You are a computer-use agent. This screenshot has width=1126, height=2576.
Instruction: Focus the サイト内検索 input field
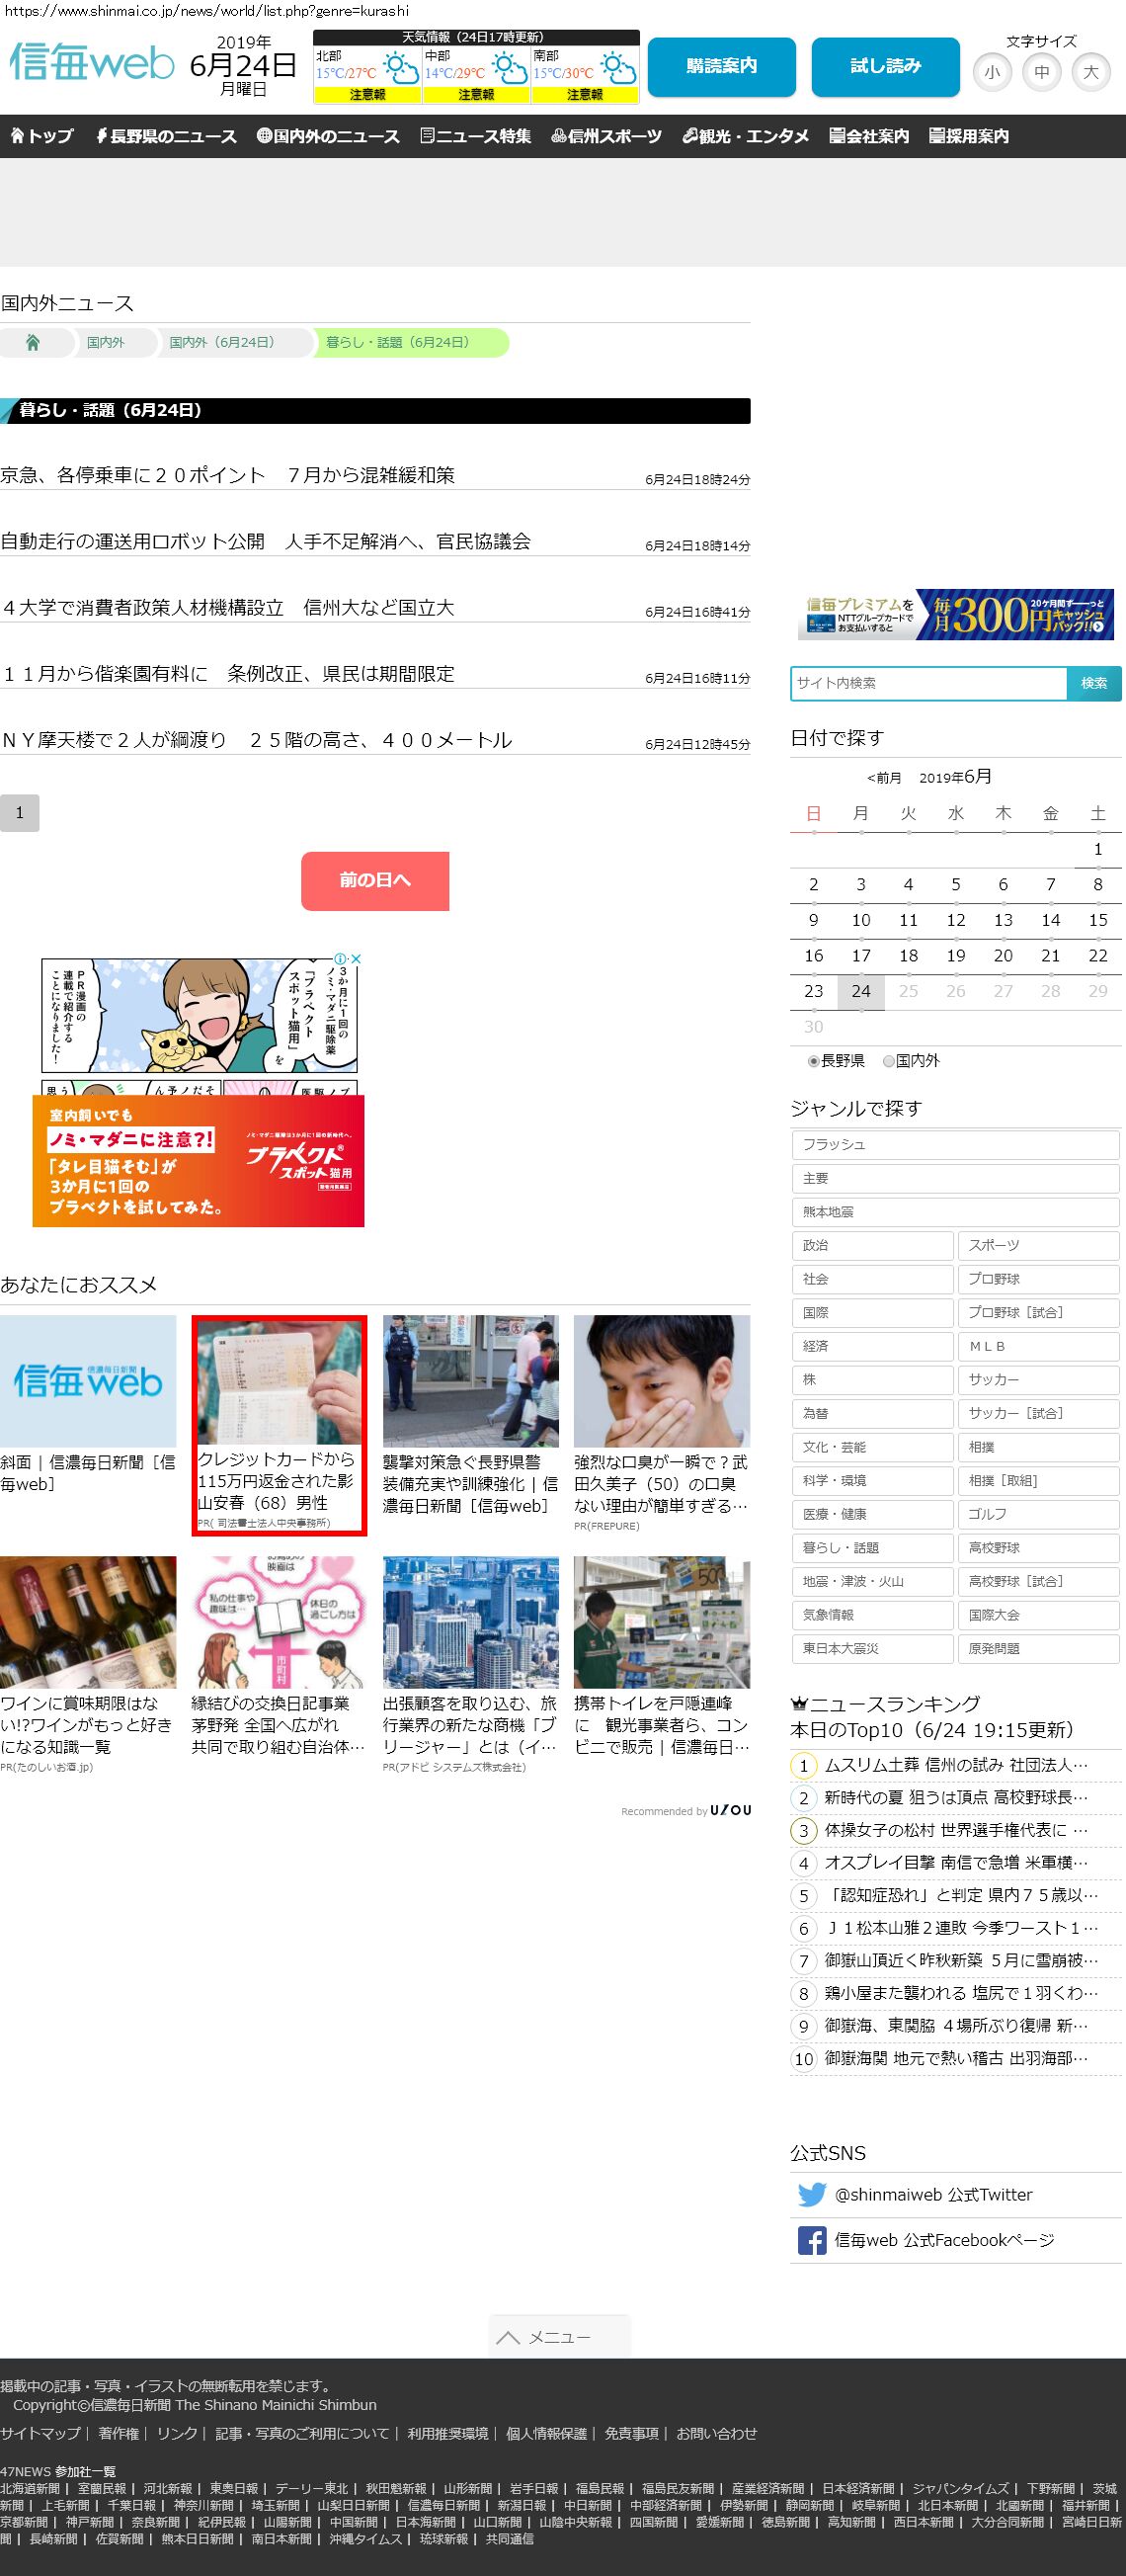(929, 683)
